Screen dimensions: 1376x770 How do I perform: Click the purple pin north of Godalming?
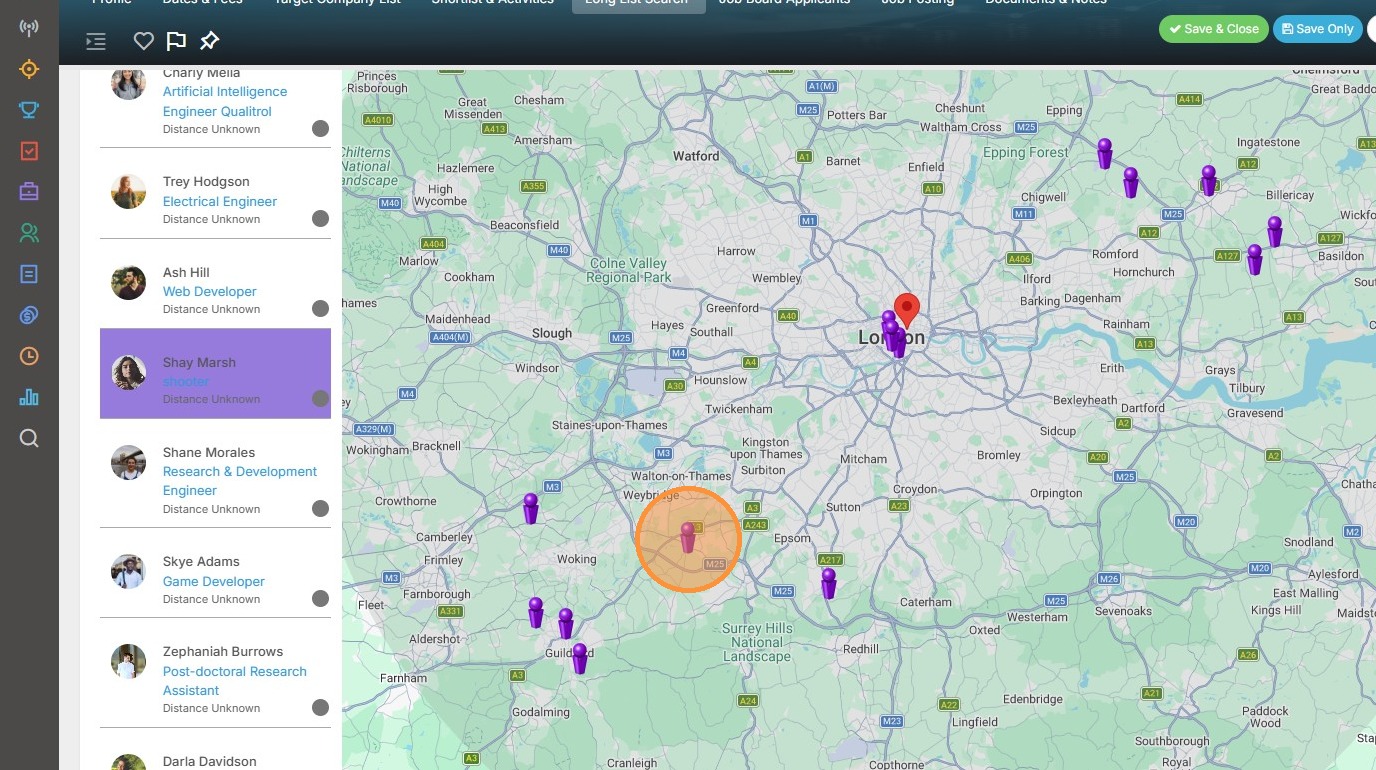tap(580, 658)
